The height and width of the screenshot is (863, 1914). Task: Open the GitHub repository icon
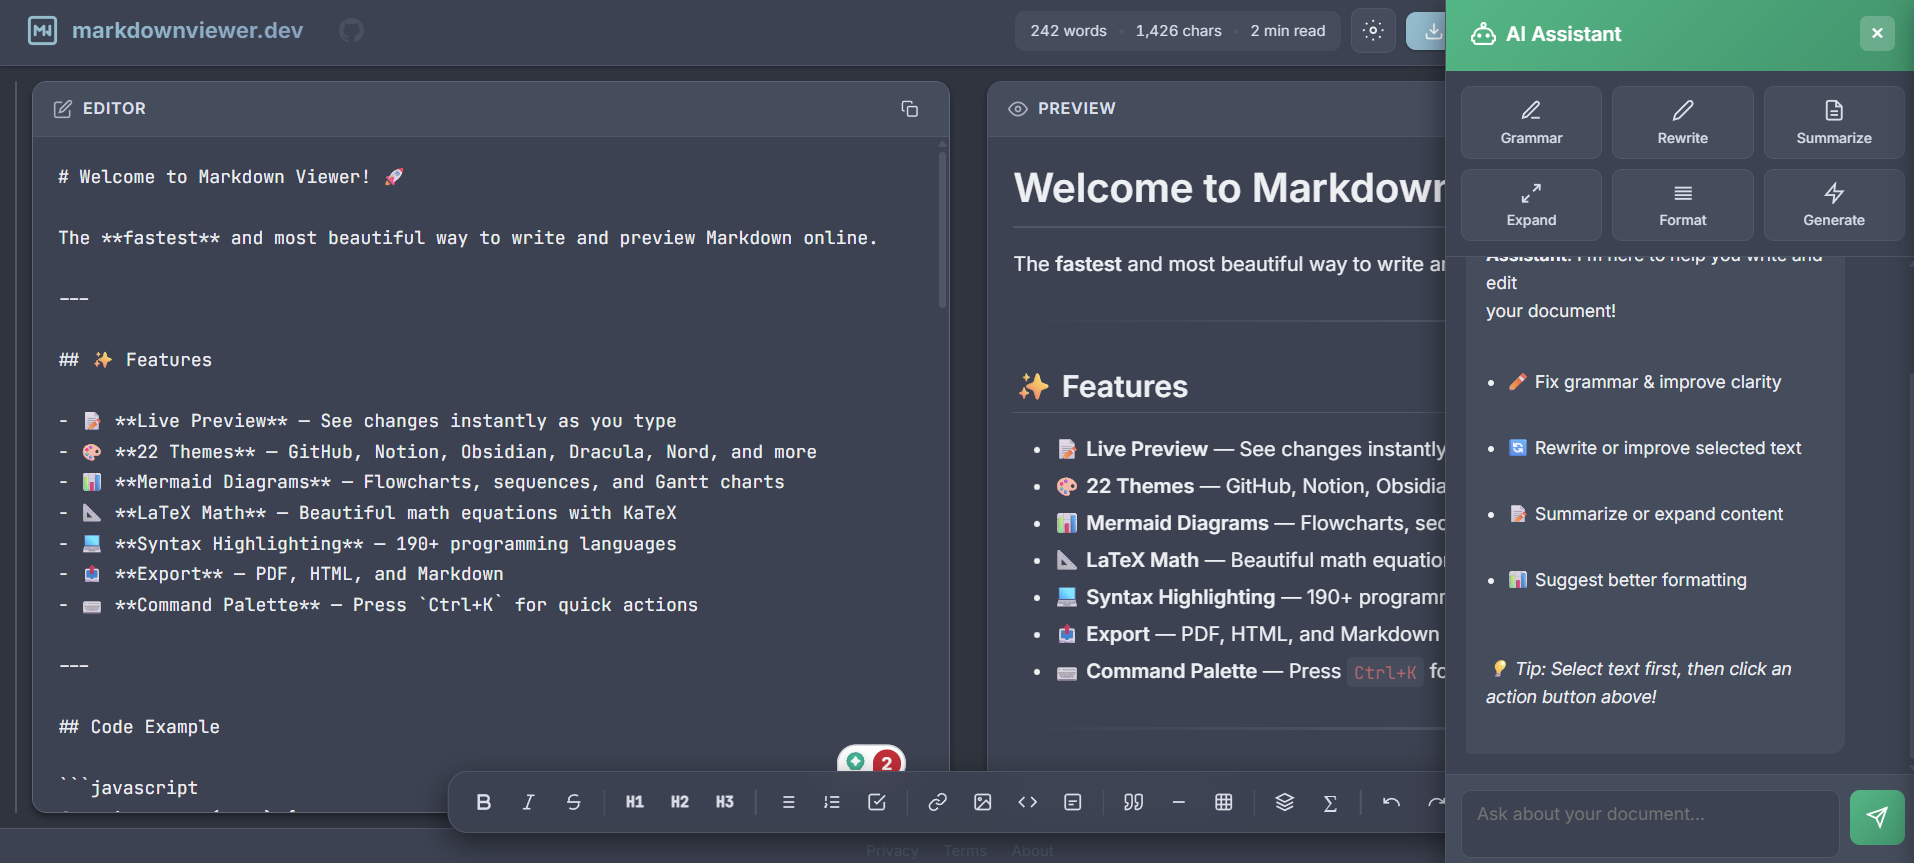351,31
